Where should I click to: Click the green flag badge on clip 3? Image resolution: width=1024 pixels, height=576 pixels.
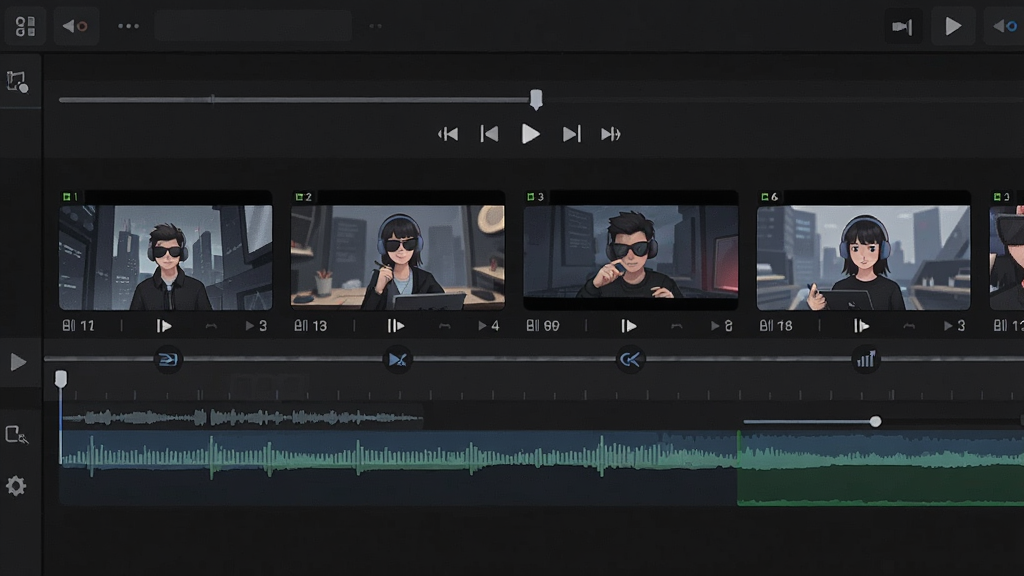[x=531, y=197]
